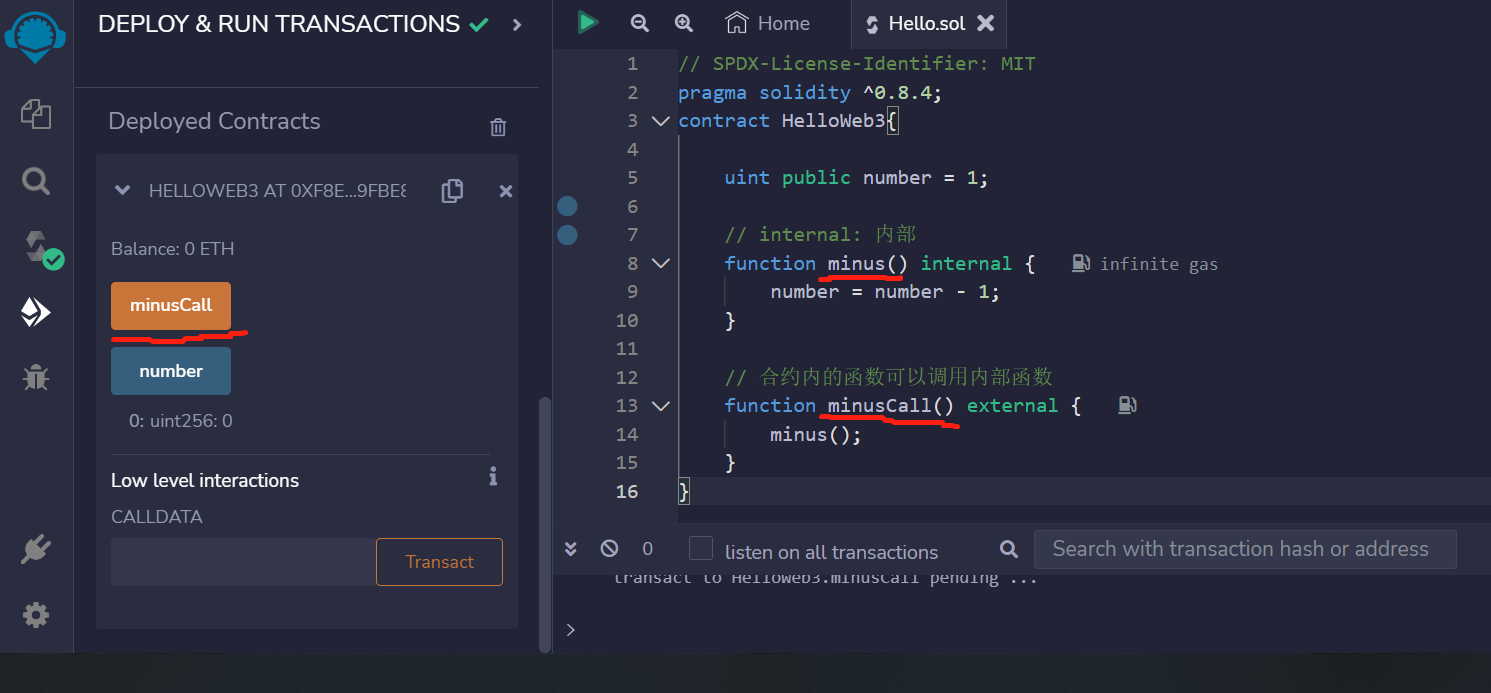The width and height of the screenshot is (1491, 693).
Task: Click the 'Low level interactions' label
Action: coord(205,480)
